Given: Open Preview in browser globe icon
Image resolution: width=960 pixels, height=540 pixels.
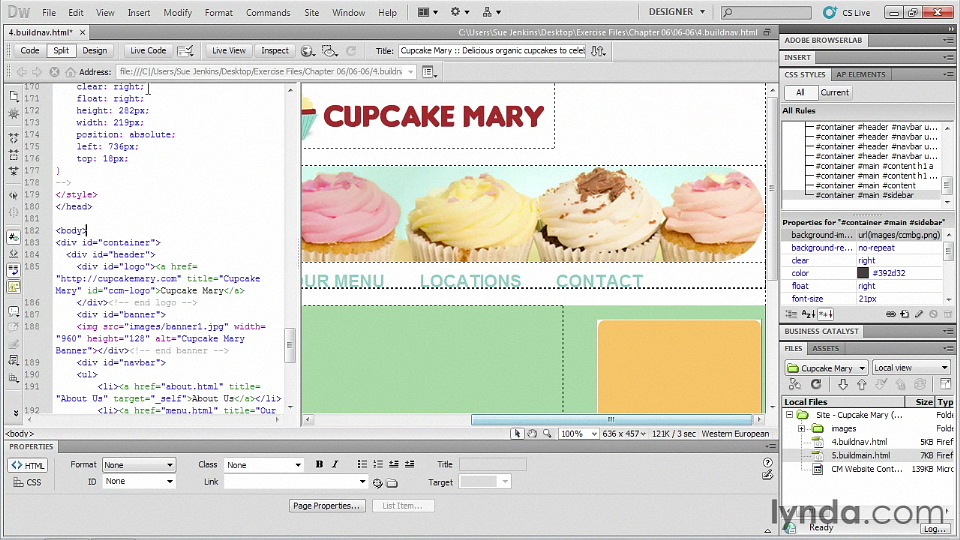Looking at the screenshot, I should pos(308,51).
